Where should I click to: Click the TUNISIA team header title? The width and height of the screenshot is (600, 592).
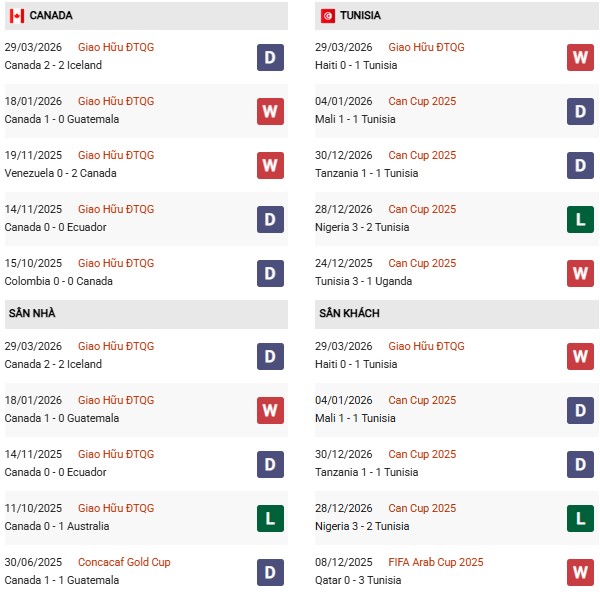pyautogui.click(x=360, y=16)
